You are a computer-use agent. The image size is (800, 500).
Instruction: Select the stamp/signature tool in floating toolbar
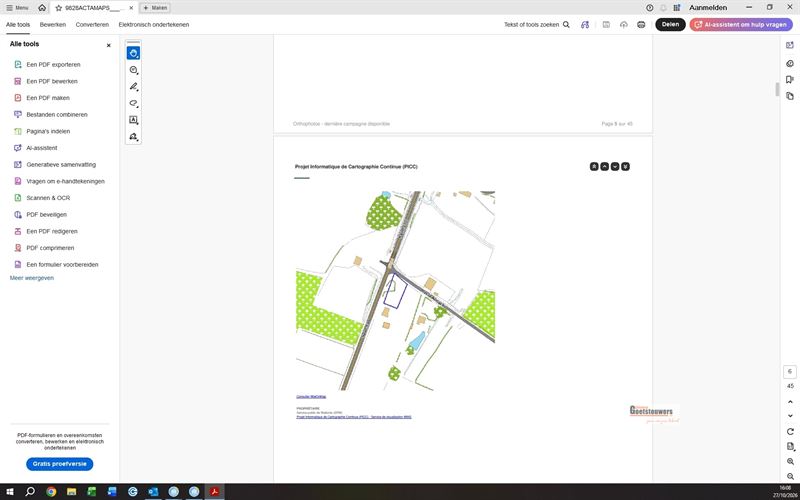pos(133,137)
